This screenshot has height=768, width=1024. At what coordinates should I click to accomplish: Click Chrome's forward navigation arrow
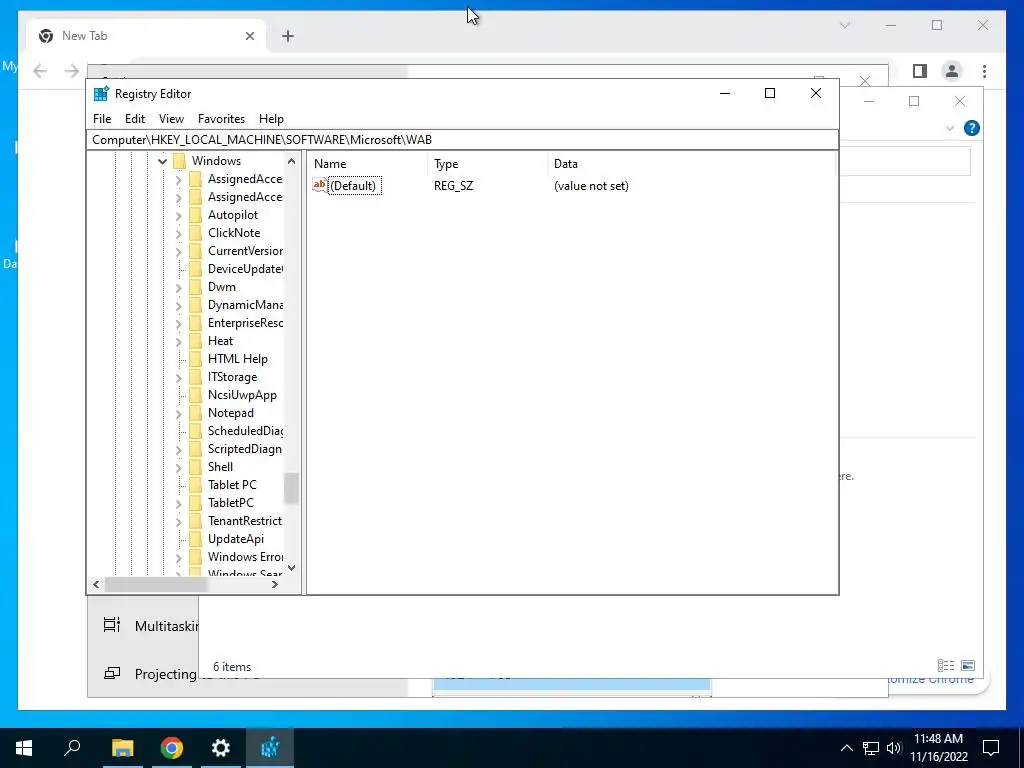coord(72,71)
